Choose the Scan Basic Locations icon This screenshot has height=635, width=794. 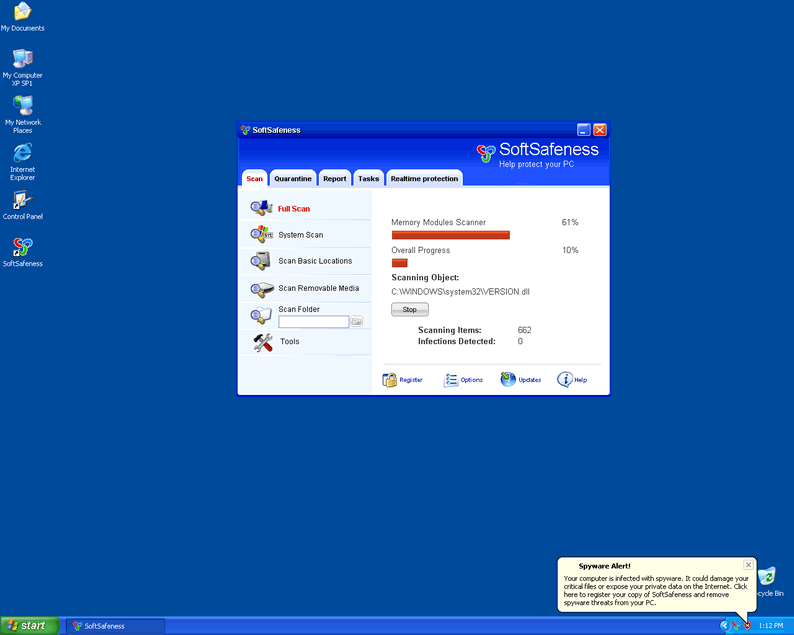[x=261, y=261]
